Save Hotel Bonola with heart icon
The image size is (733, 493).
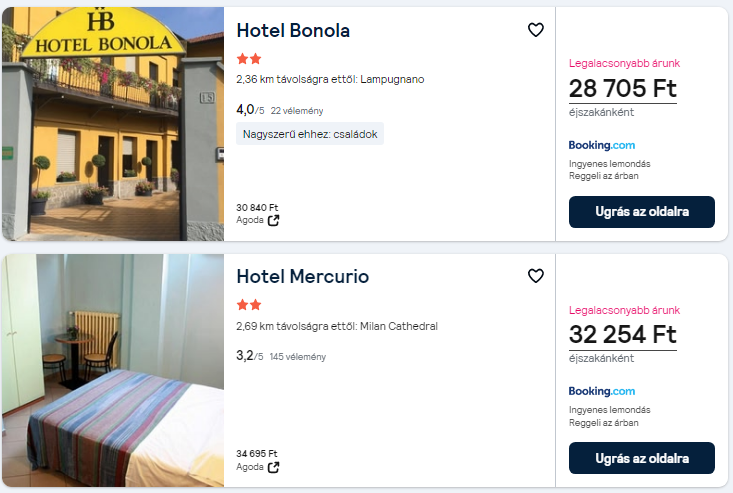(535, 30)
